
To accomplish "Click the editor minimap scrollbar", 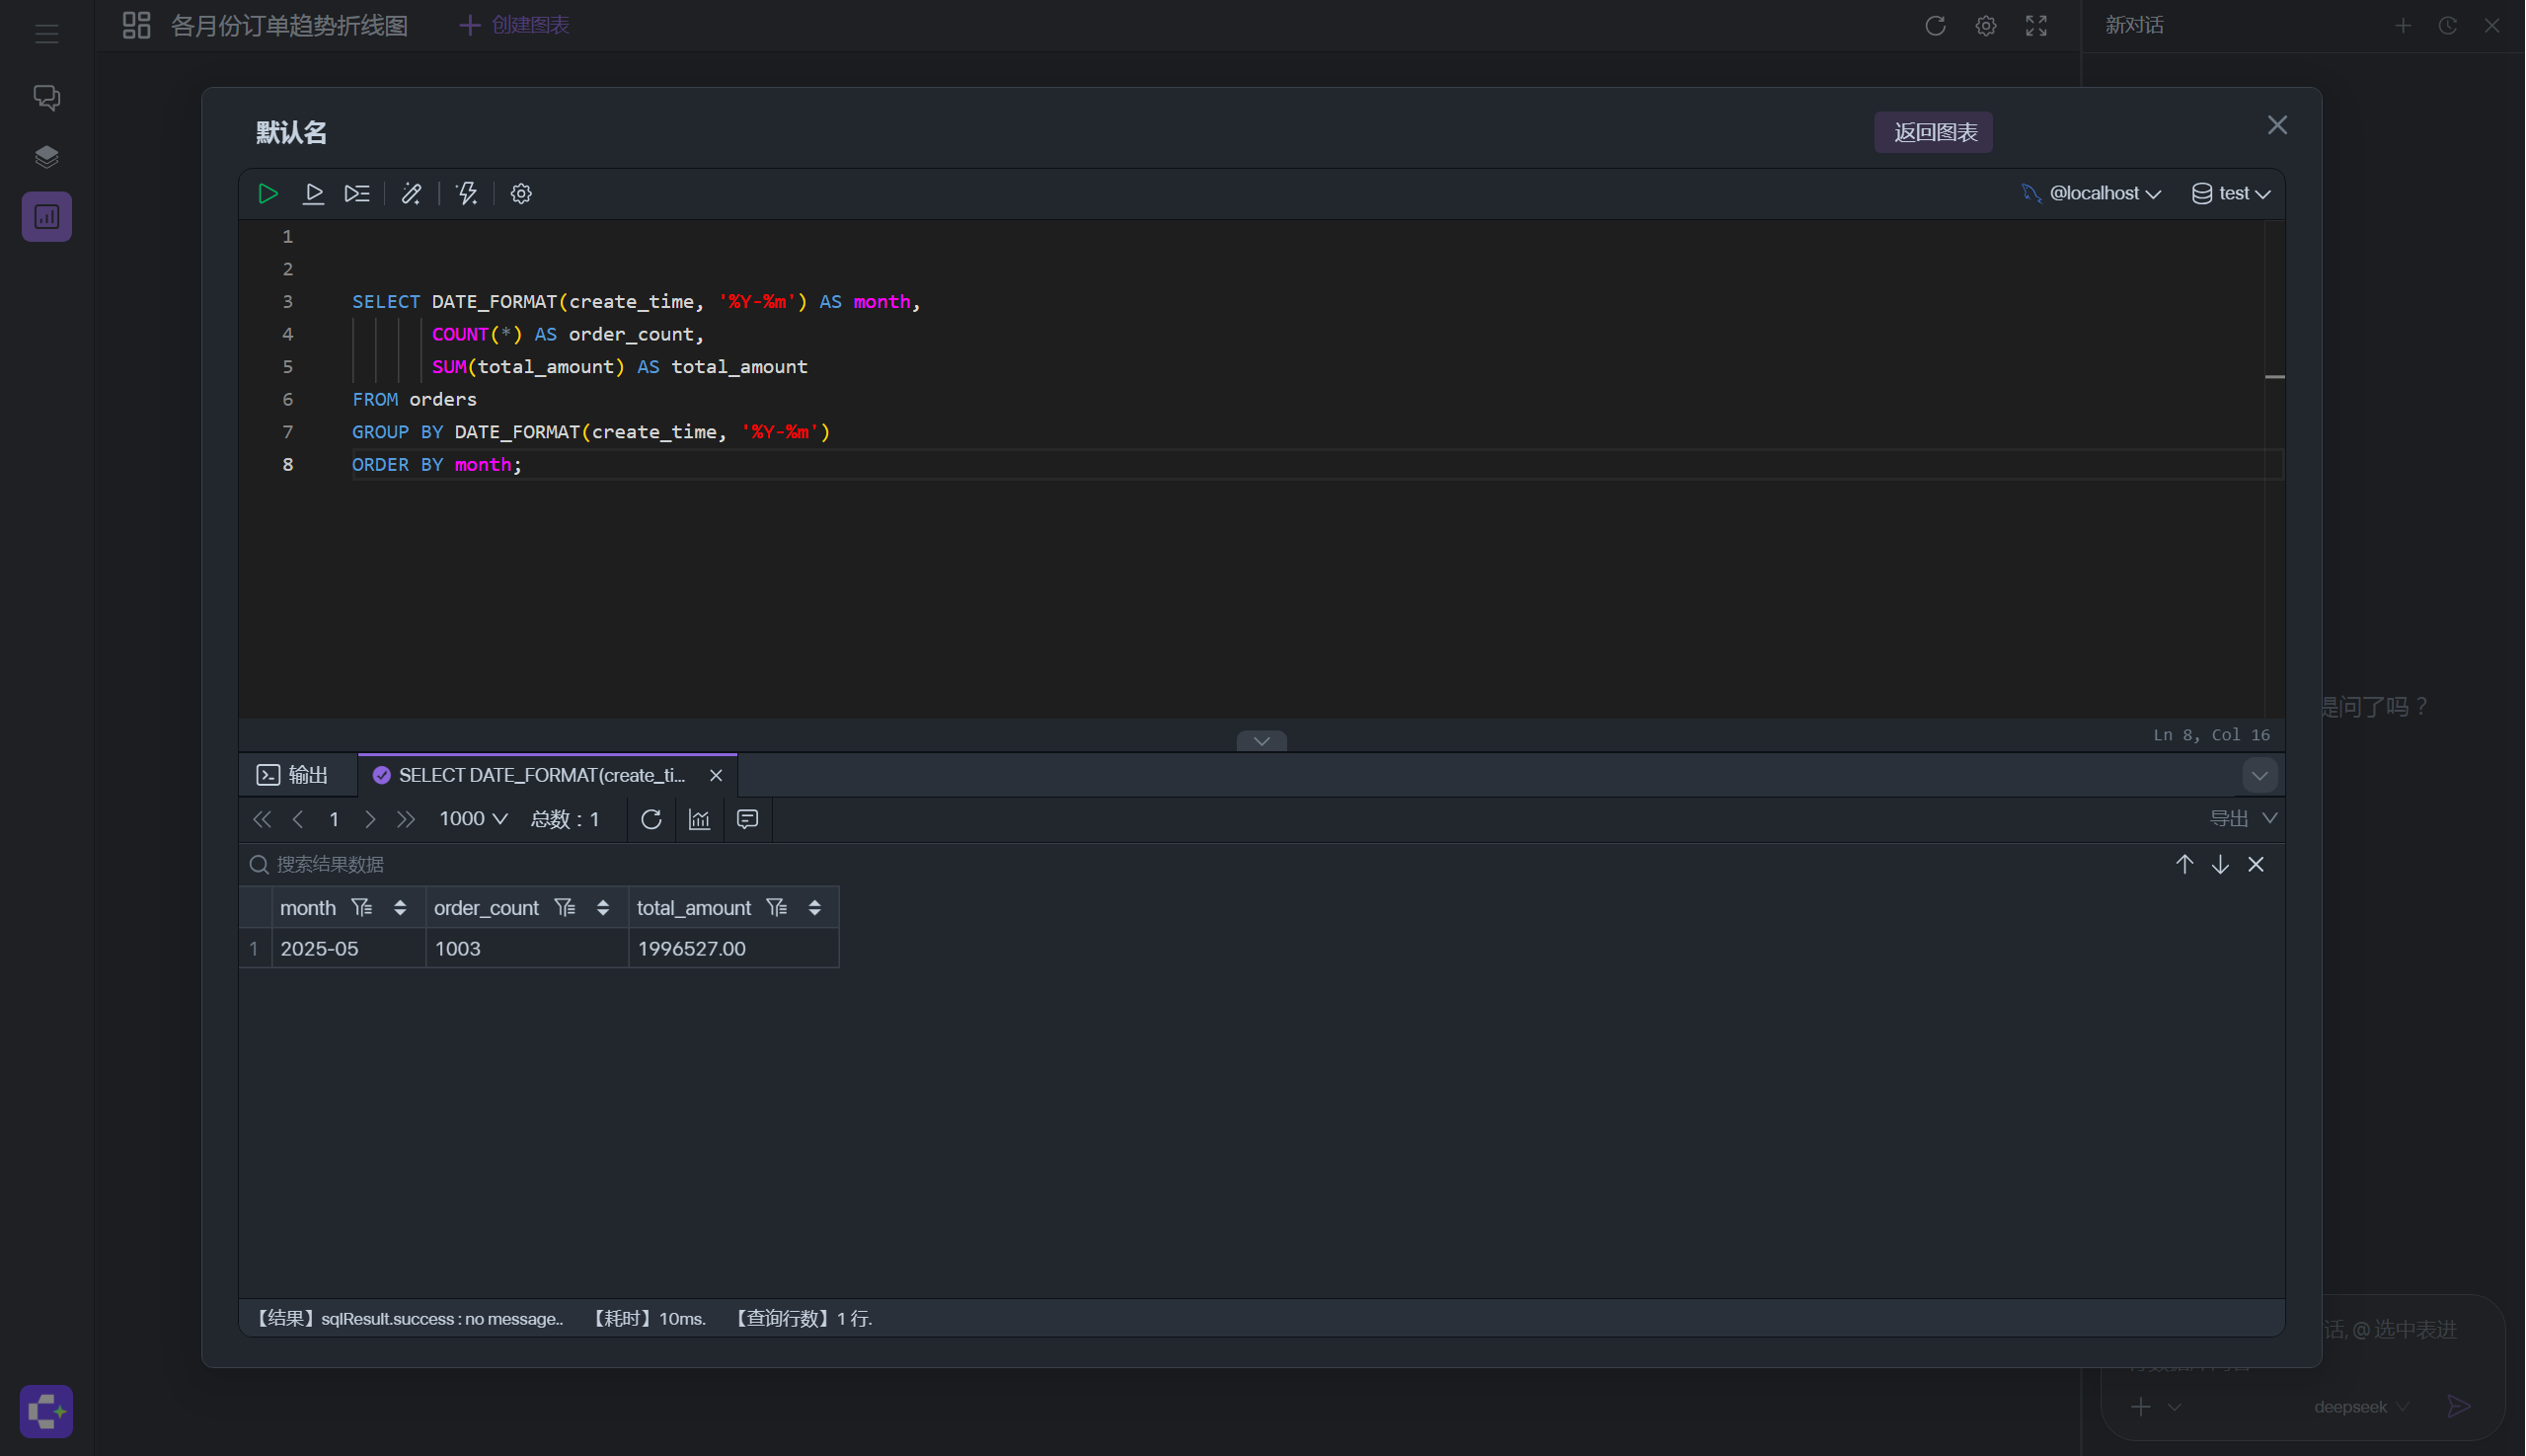I will coord(2275,470).
